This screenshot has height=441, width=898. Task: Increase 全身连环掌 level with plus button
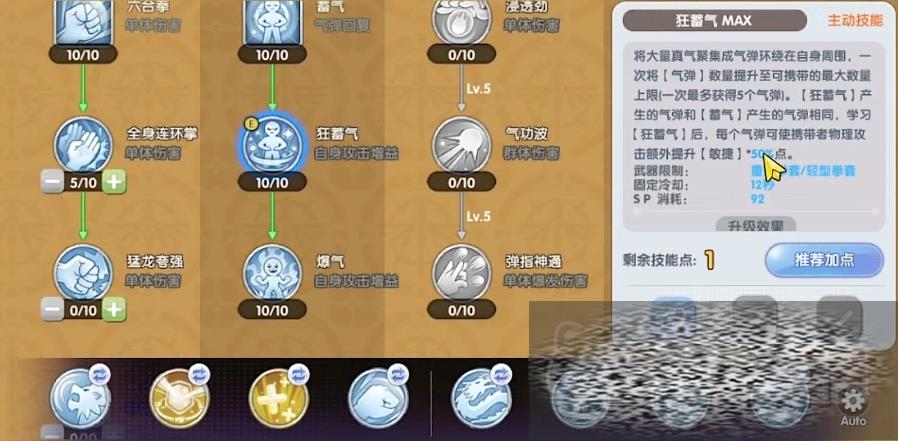pyautogui.click(x=115, y=183)
